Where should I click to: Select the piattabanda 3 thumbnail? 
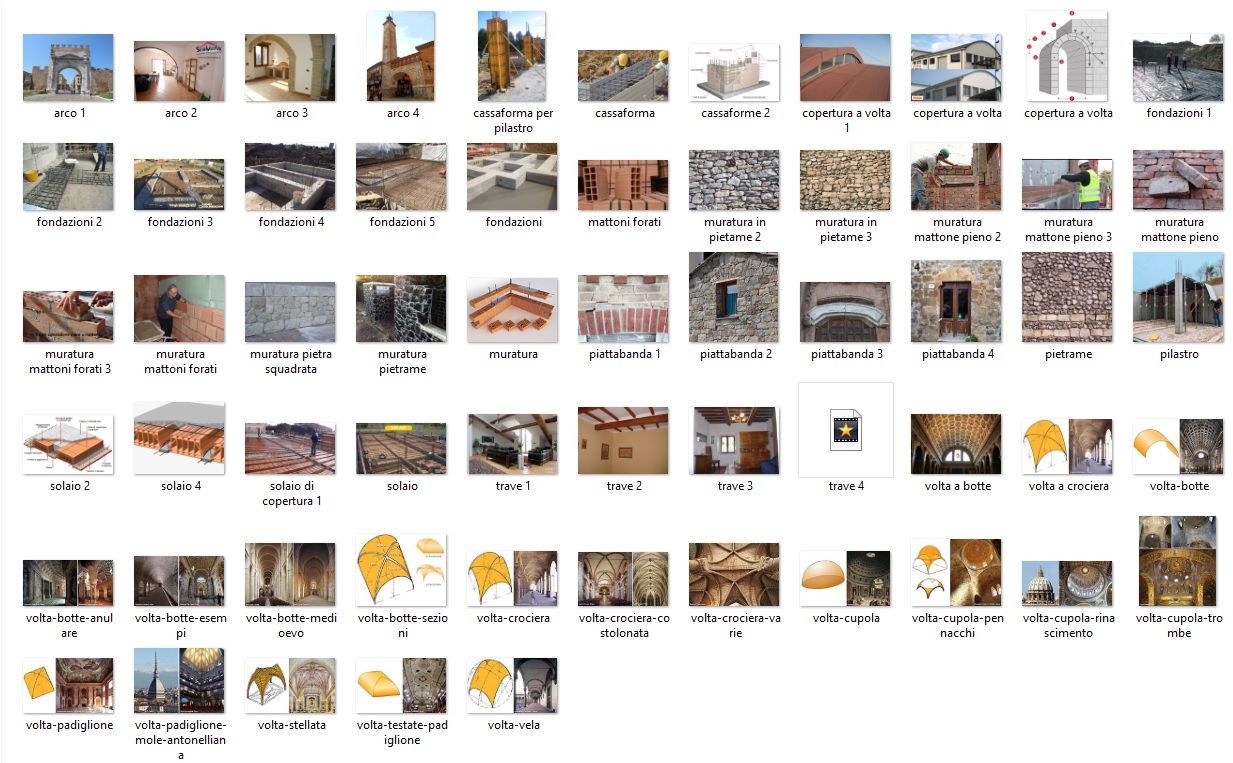click(845, 312)
